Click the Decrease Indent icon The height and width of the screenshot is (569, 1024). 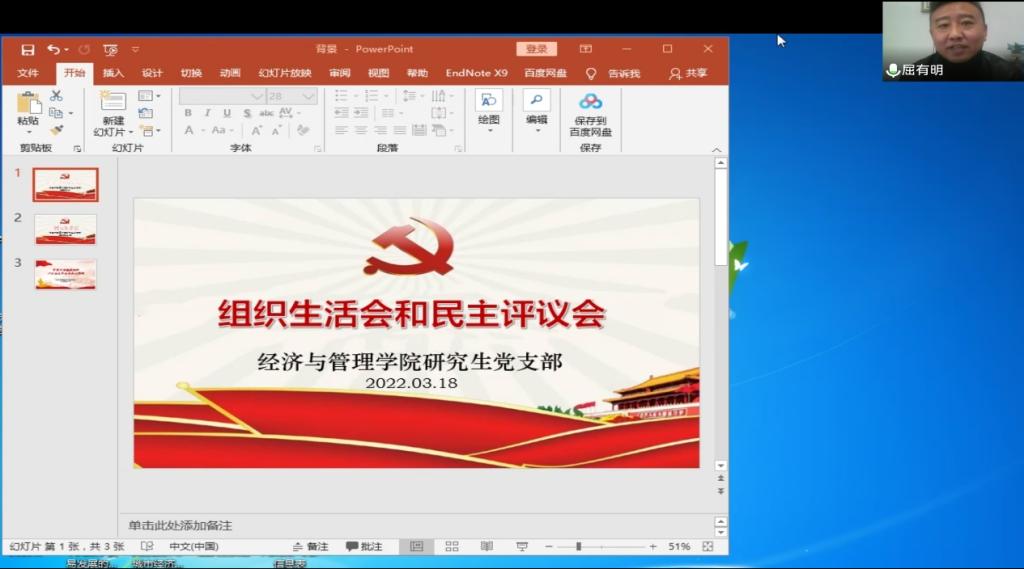(341, 113)
